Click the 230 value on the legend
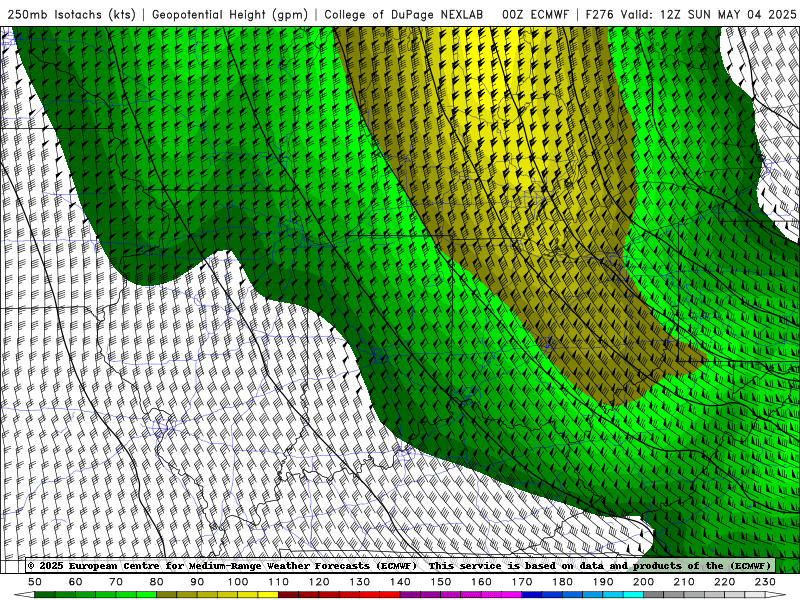 [765, 582]
